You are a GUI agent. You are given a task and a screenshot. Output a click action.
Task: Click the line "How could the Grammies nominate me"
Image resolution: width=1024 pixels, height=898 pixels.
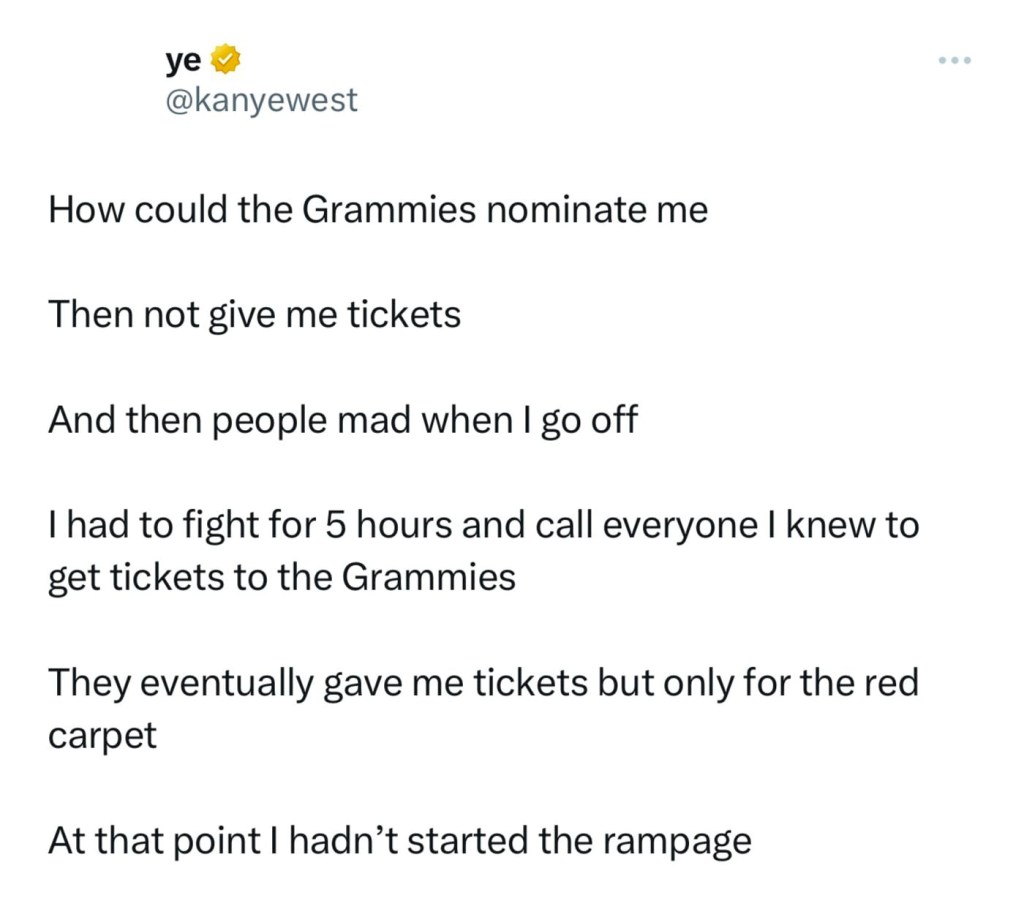coord(377,210)
